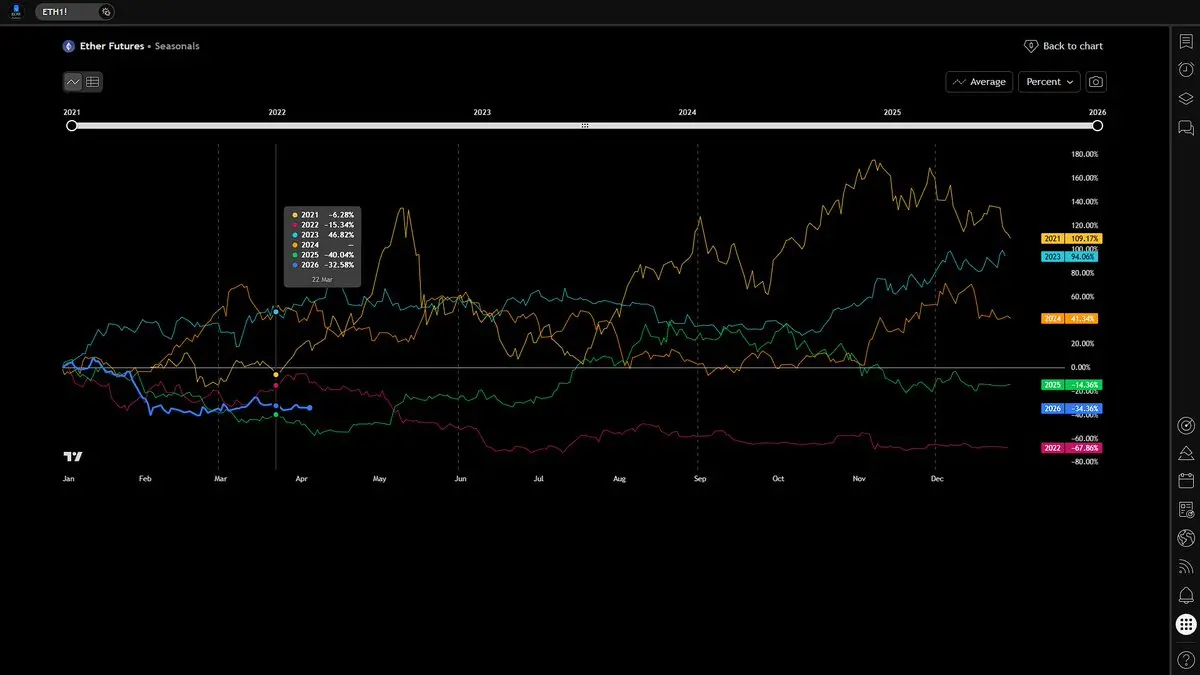The height and width of the screenshot is (675, 1200).
Task: Open the options strategy builder icon
Action: [1186, 510]
